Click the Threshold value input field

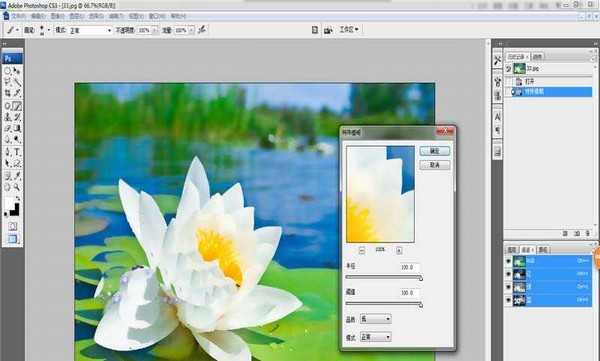coord(409,293)
